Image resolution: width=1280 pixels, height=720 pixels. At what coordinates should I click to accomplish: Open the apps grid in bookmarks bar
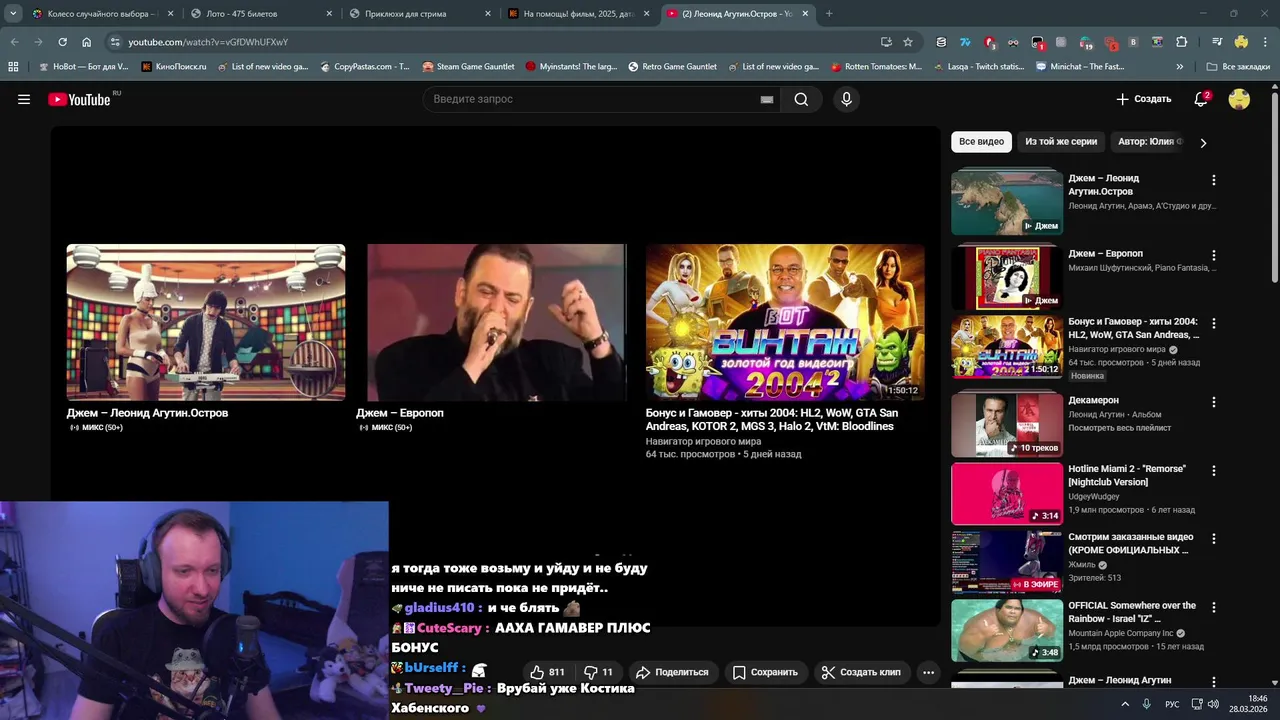13,67
